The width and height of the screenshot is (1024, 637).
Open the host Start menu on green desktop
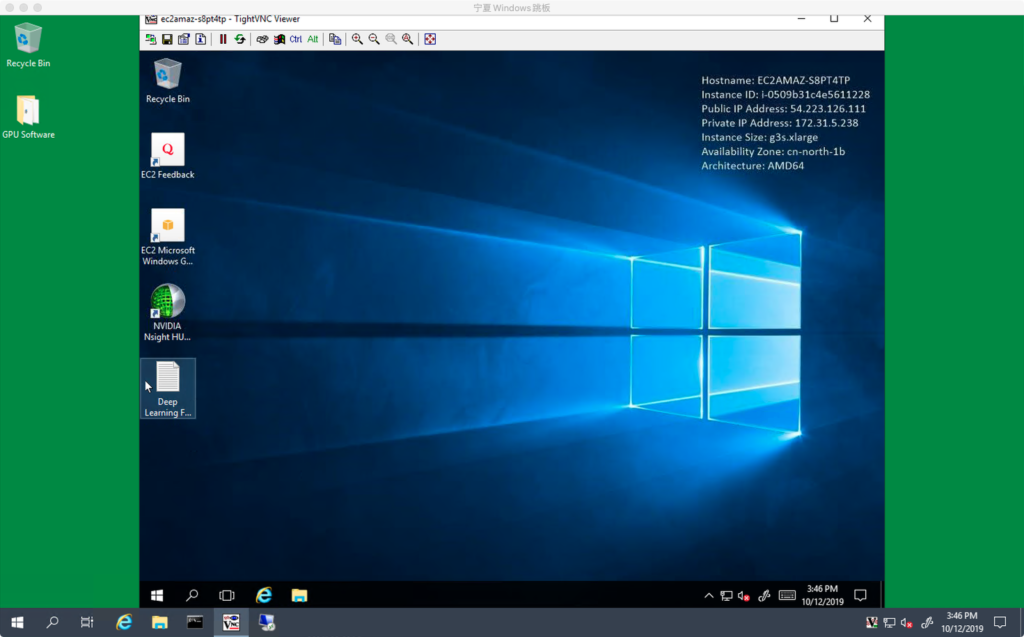17,622
